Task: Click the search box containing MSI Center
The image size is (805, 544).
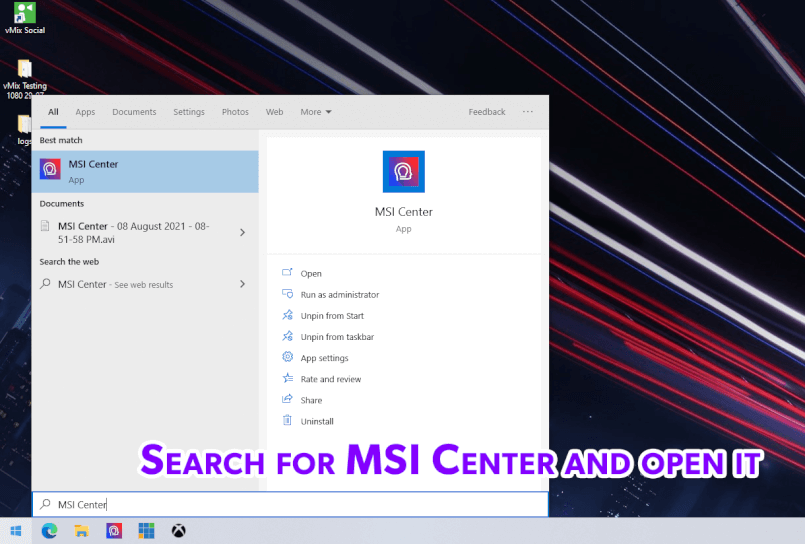Action: coord(290,505)
